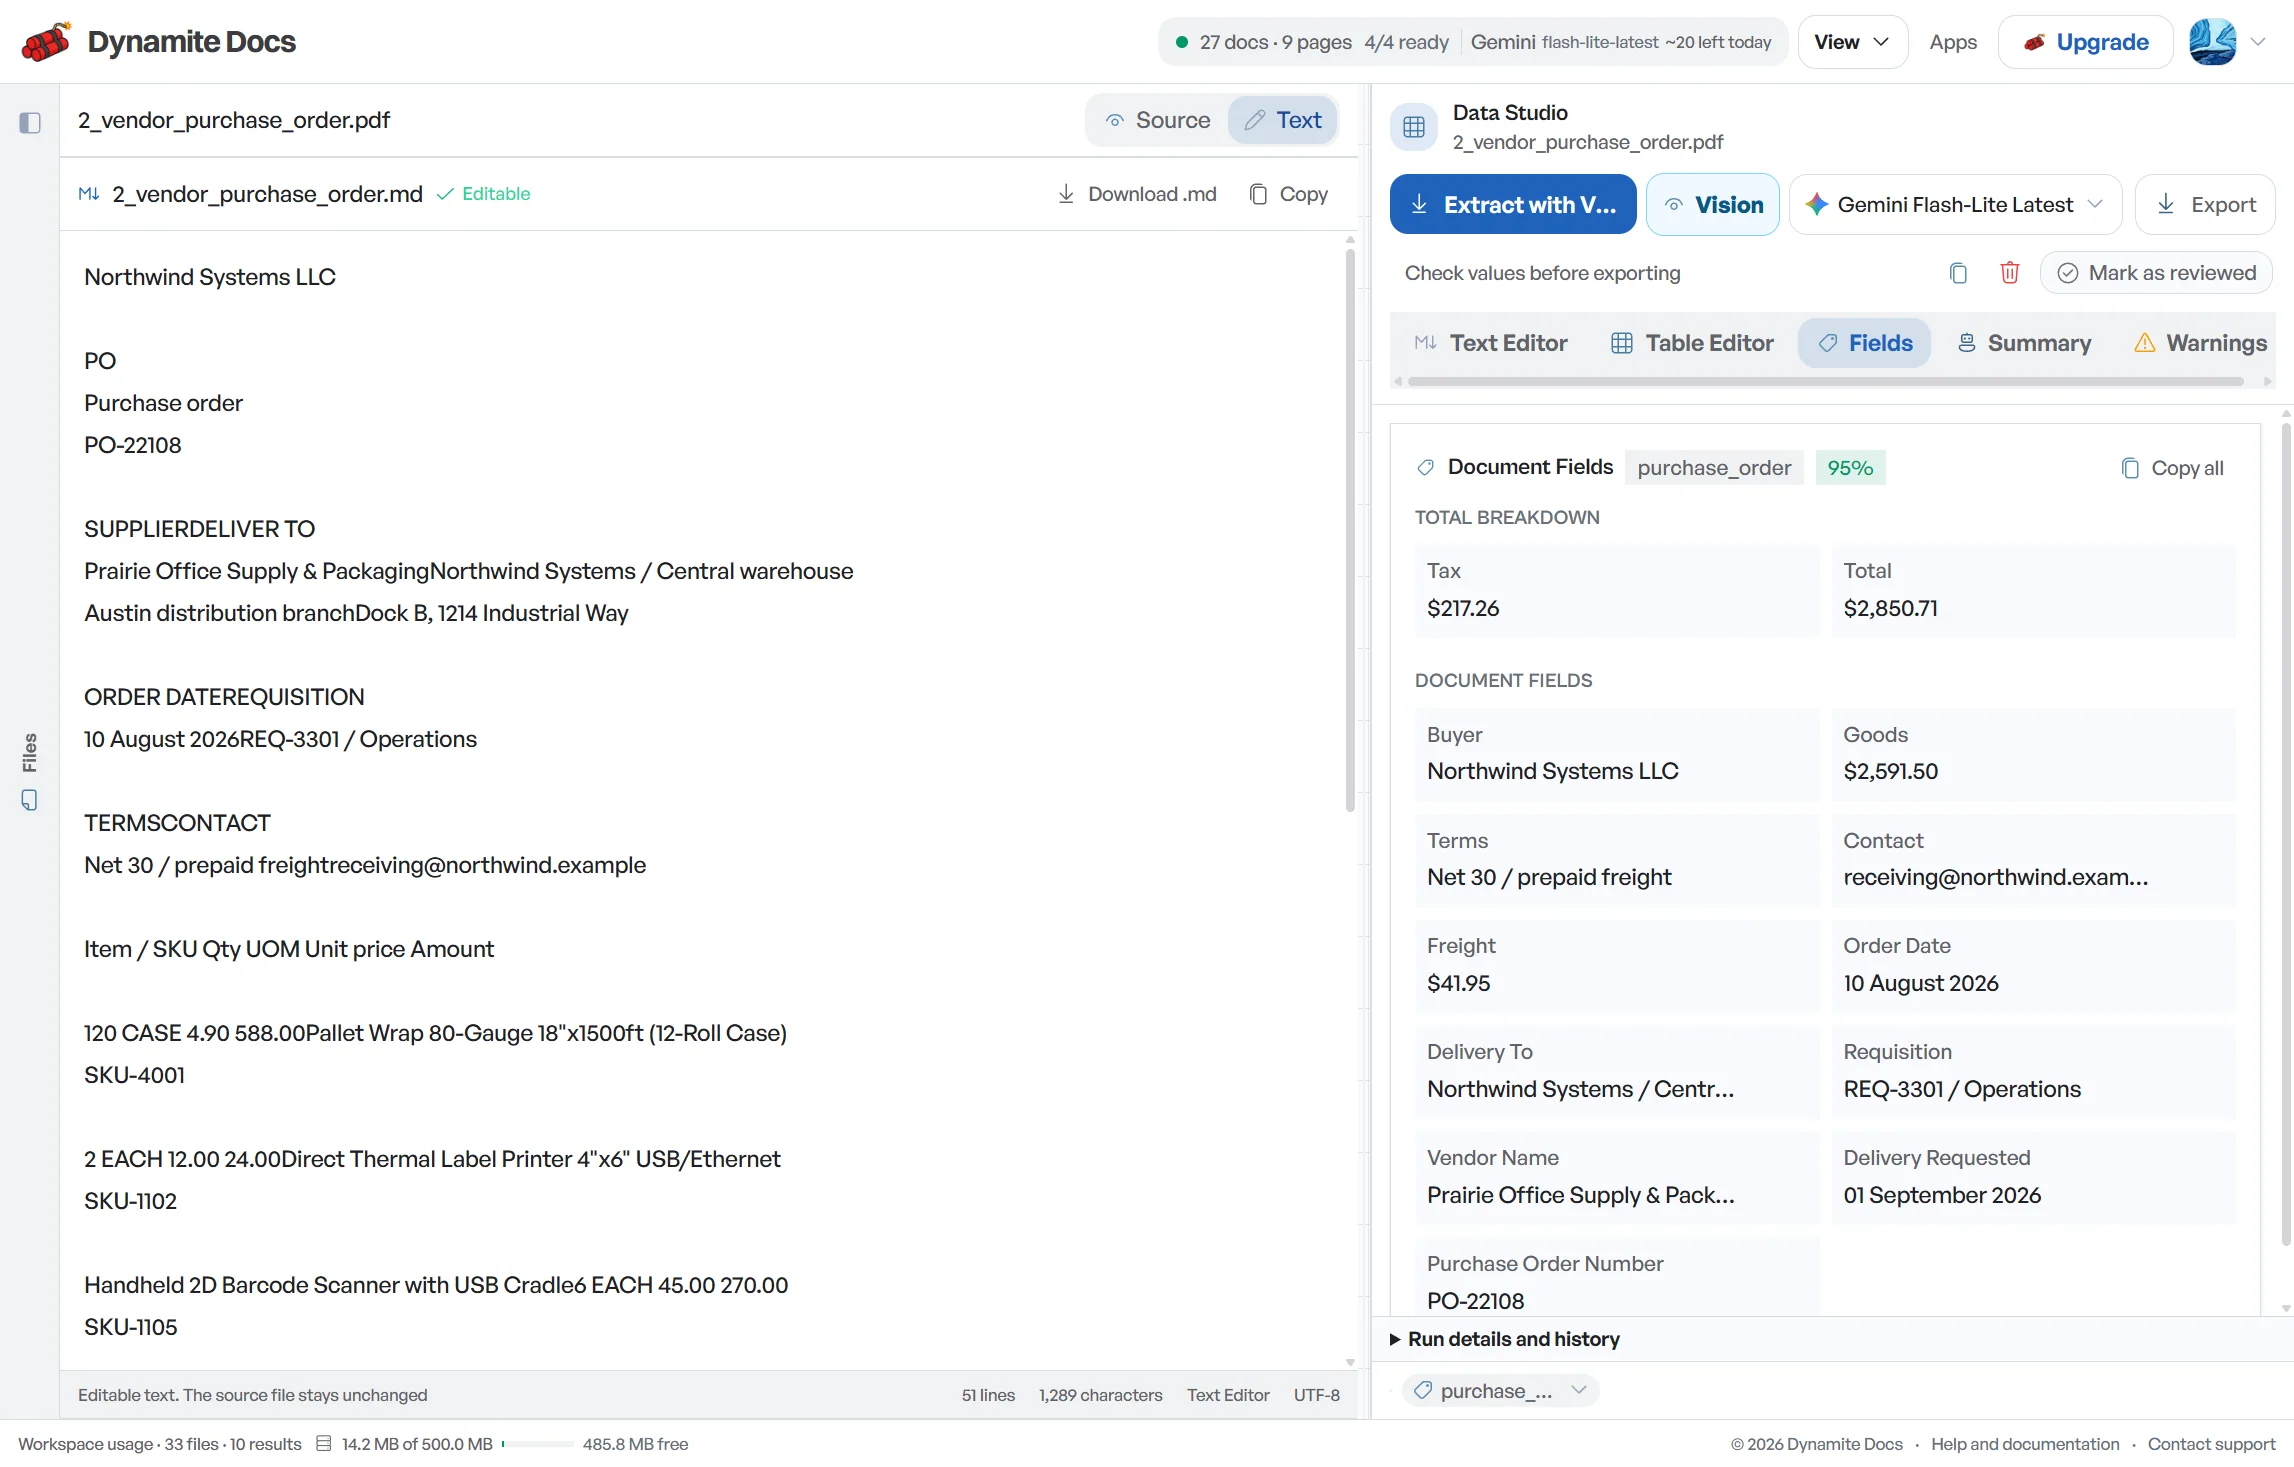
Task: Click the tabs horizontal scrollbar
Action: [x=1826, y=381]
